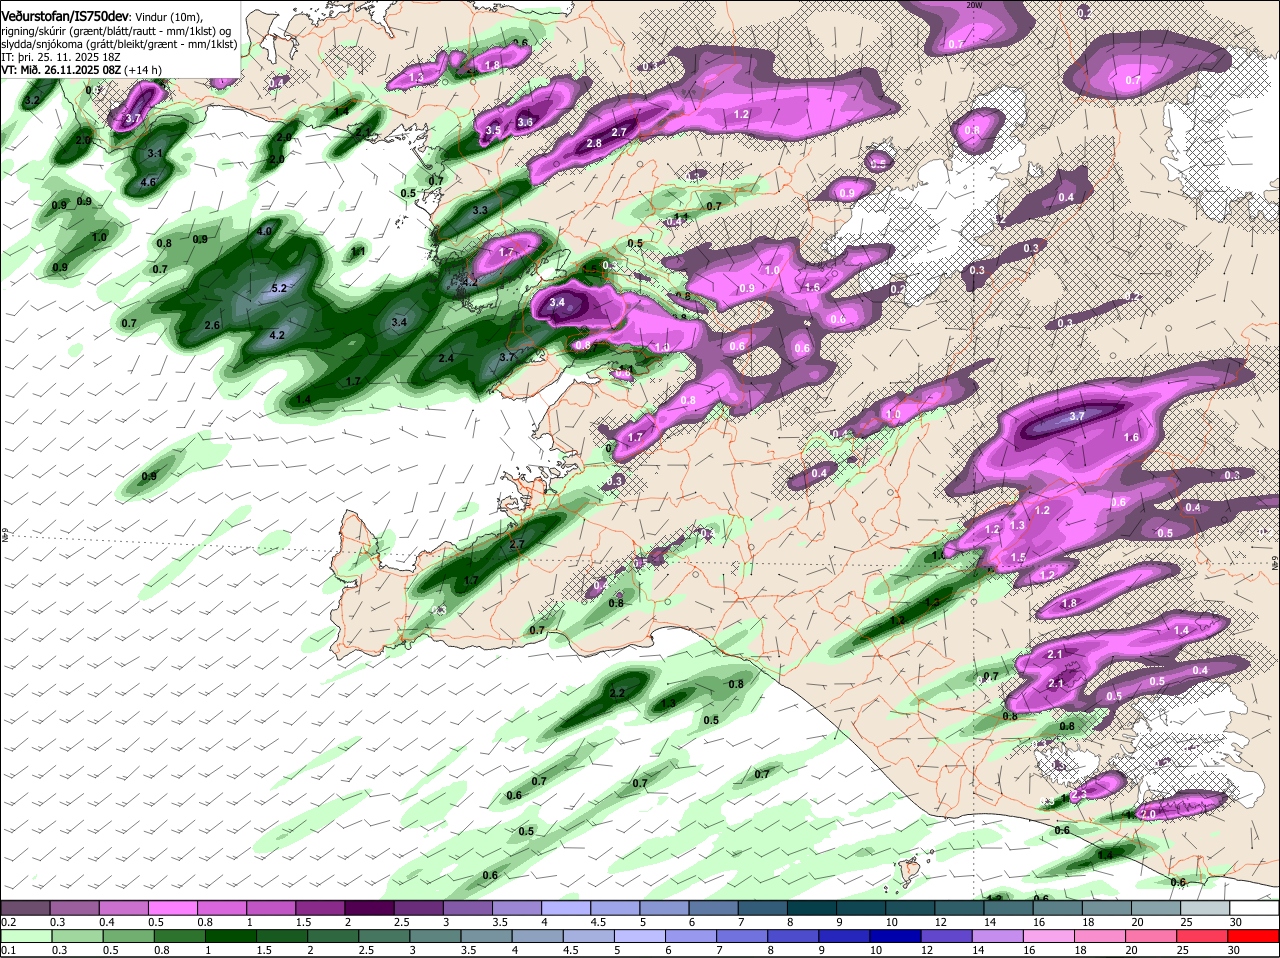Click the dark grey-purple 0.2 swatch in snow legend
The image size is (1280, 958).
pos(25,907)
